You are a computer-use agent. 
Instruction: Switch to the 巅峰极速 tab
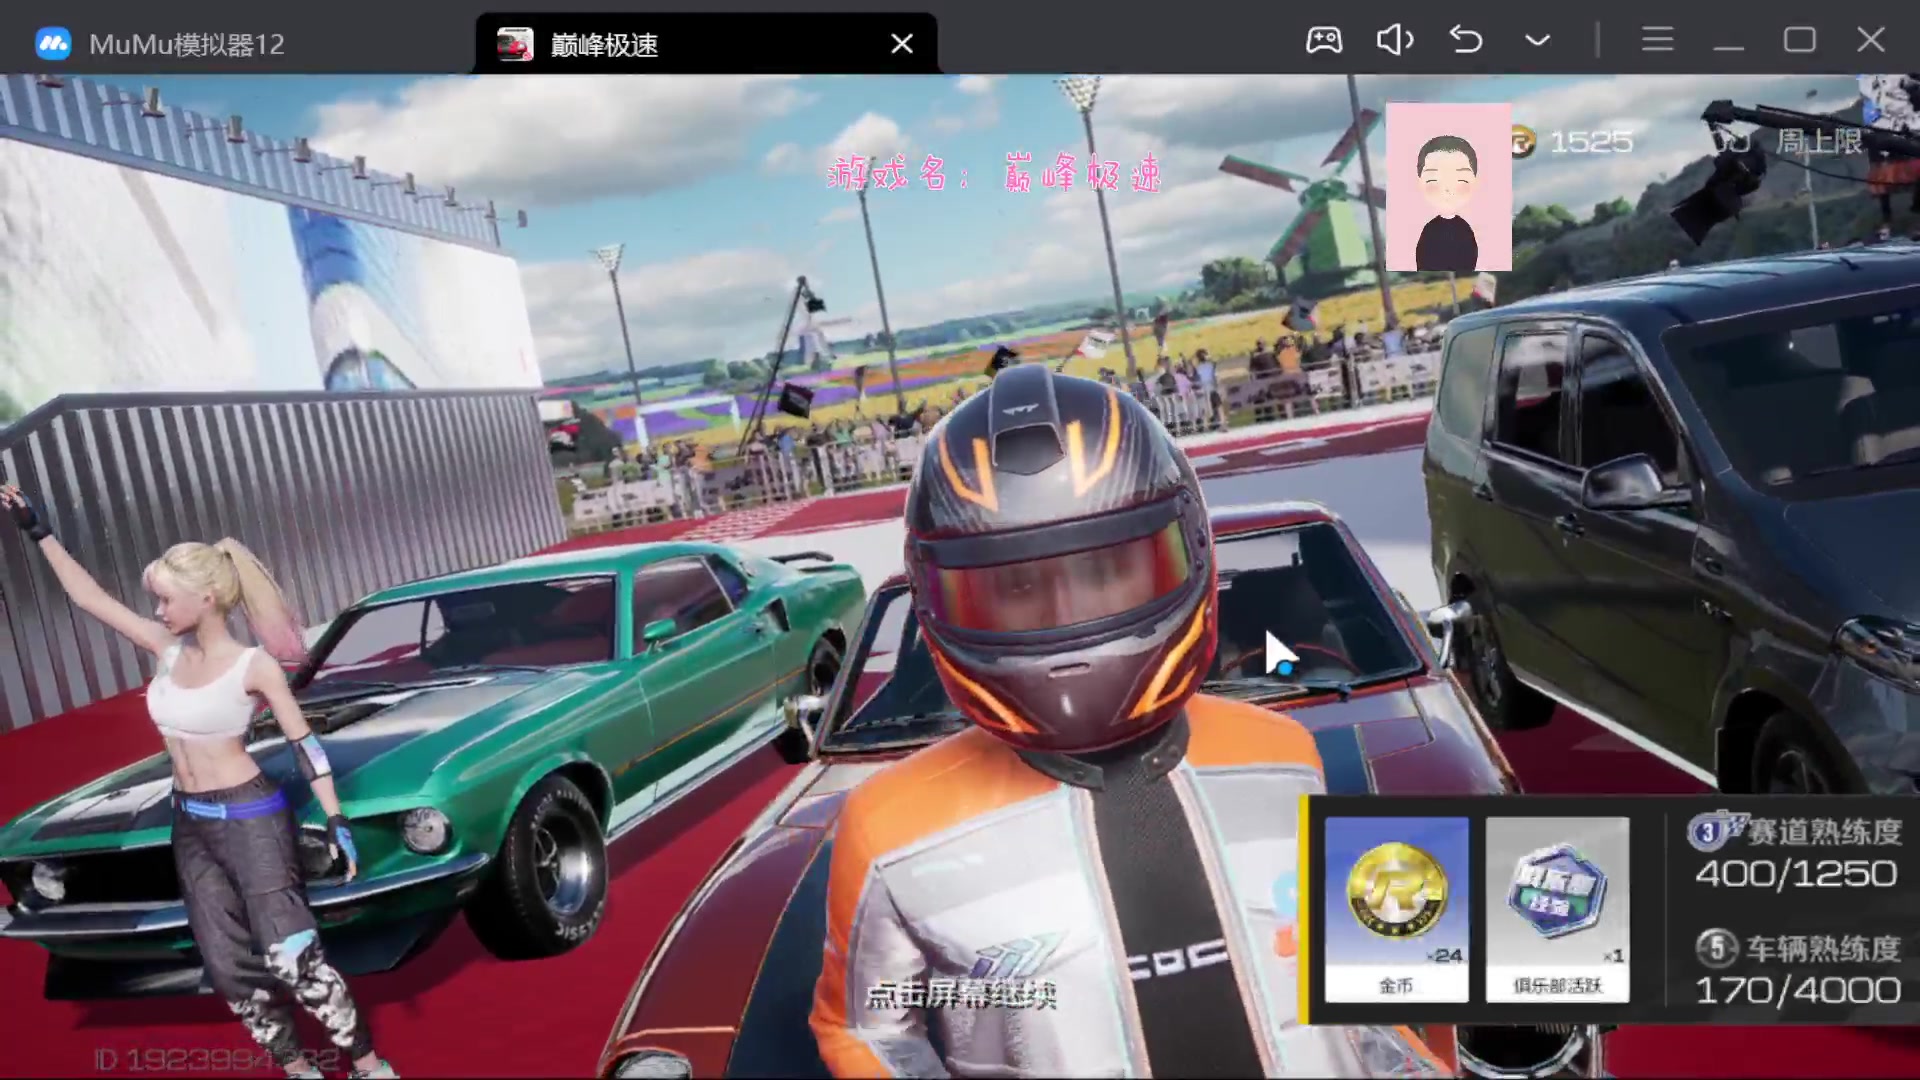(706, 44)
